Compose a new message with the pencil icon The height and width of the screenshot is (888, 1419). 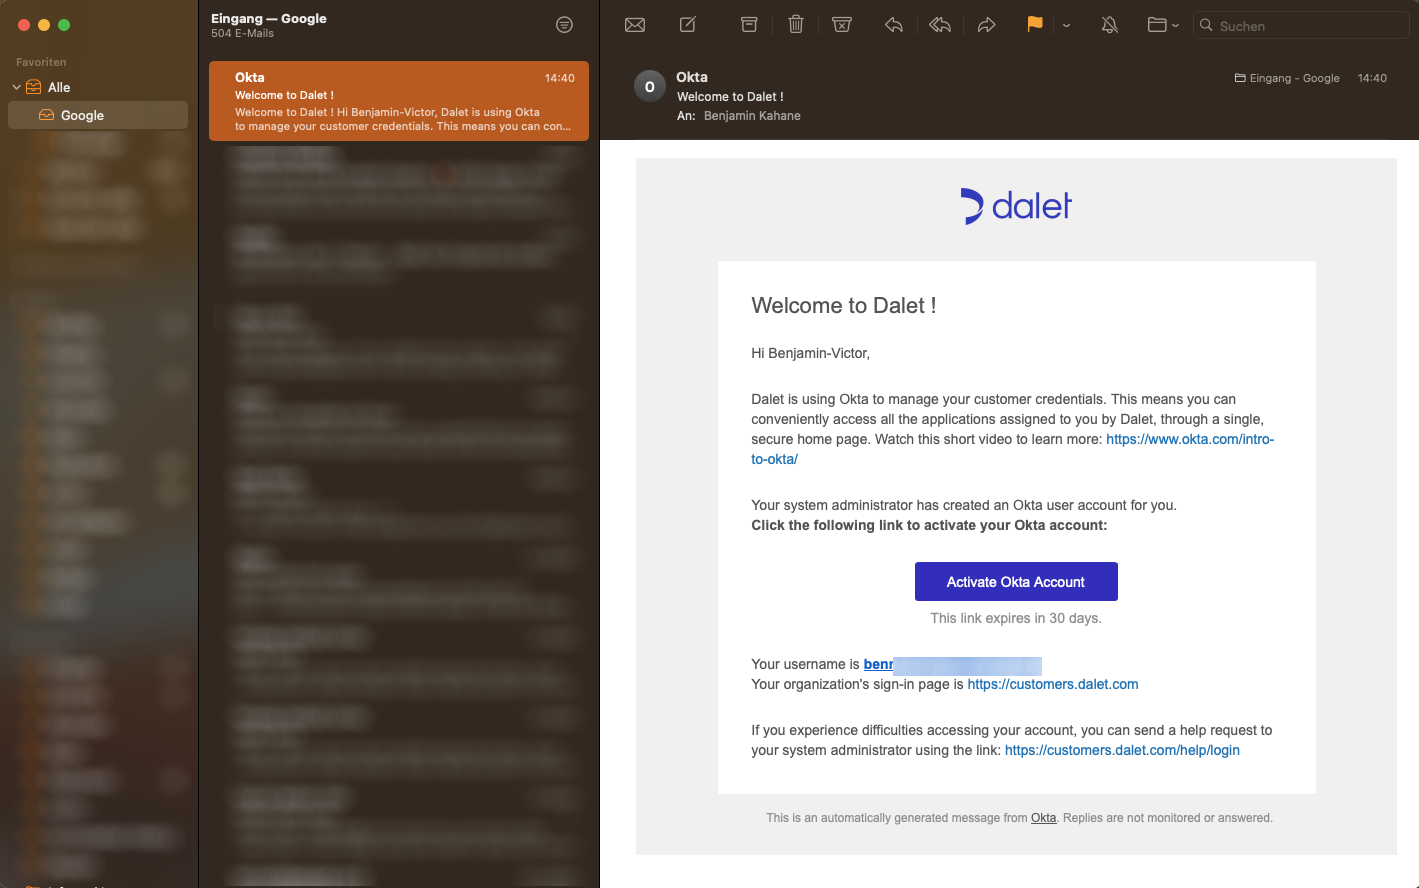[688, 25]
